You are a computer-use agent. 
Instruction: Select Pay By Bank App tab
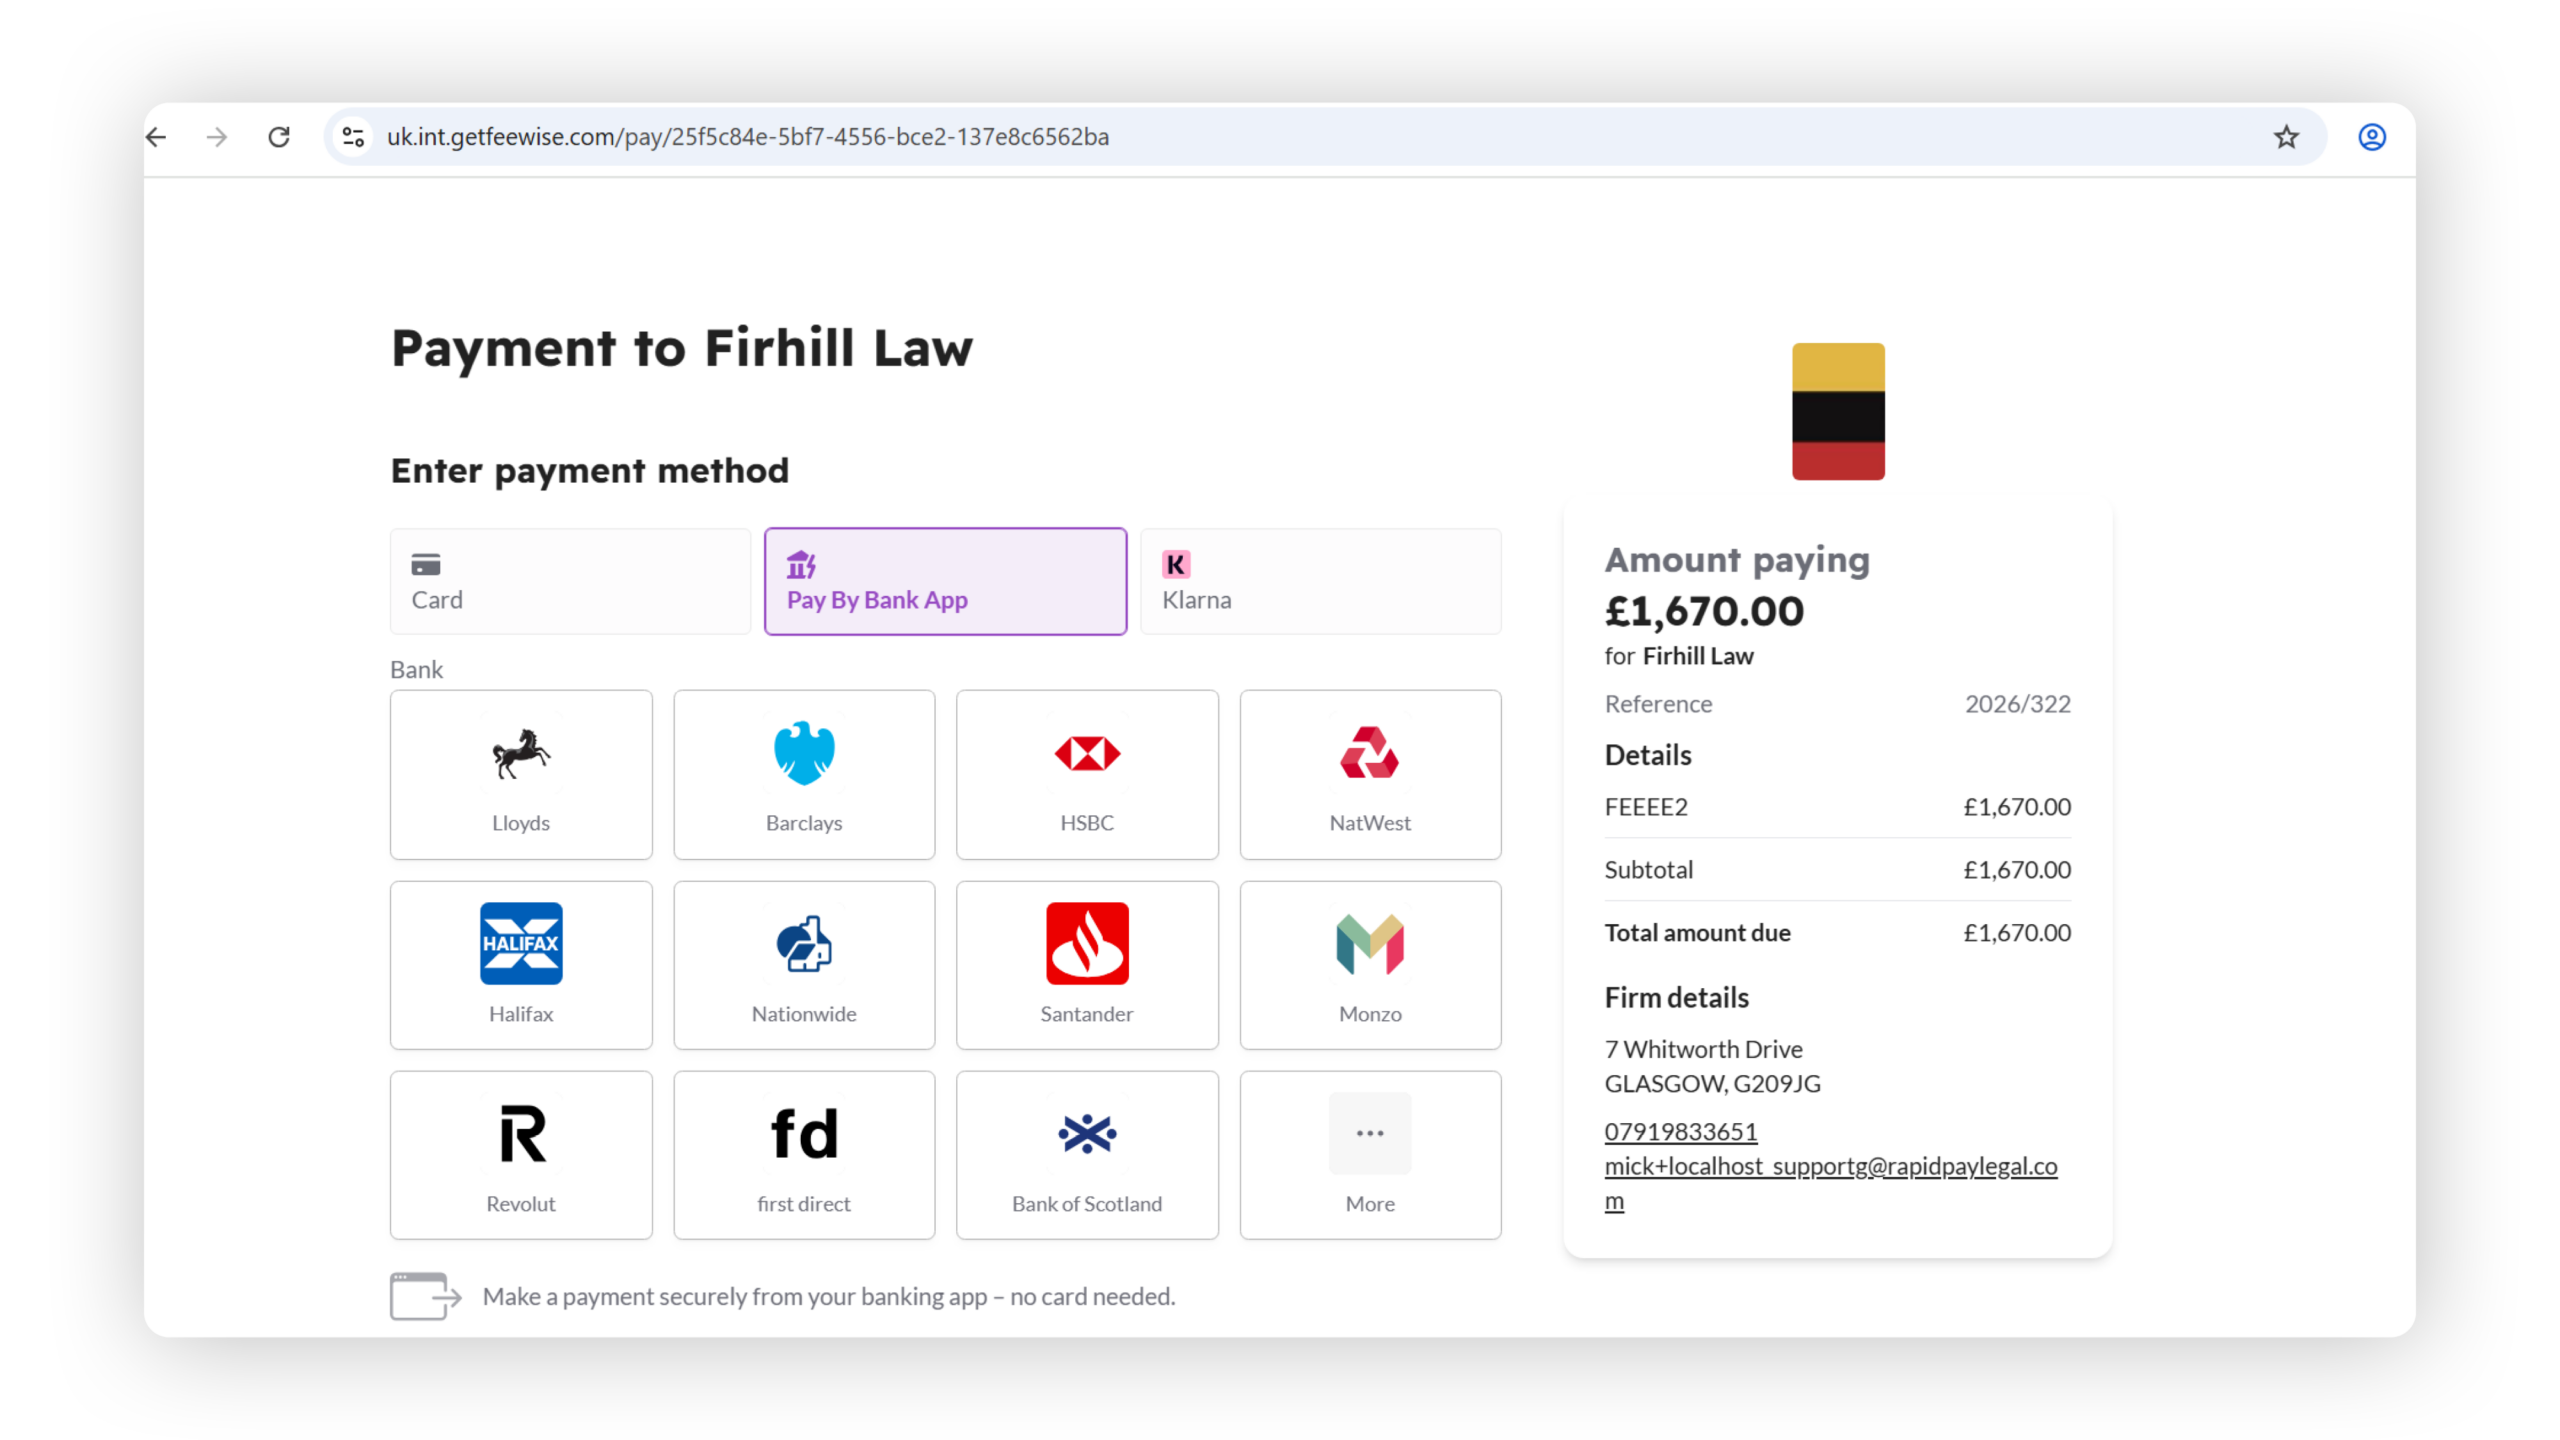click(945, 581)
